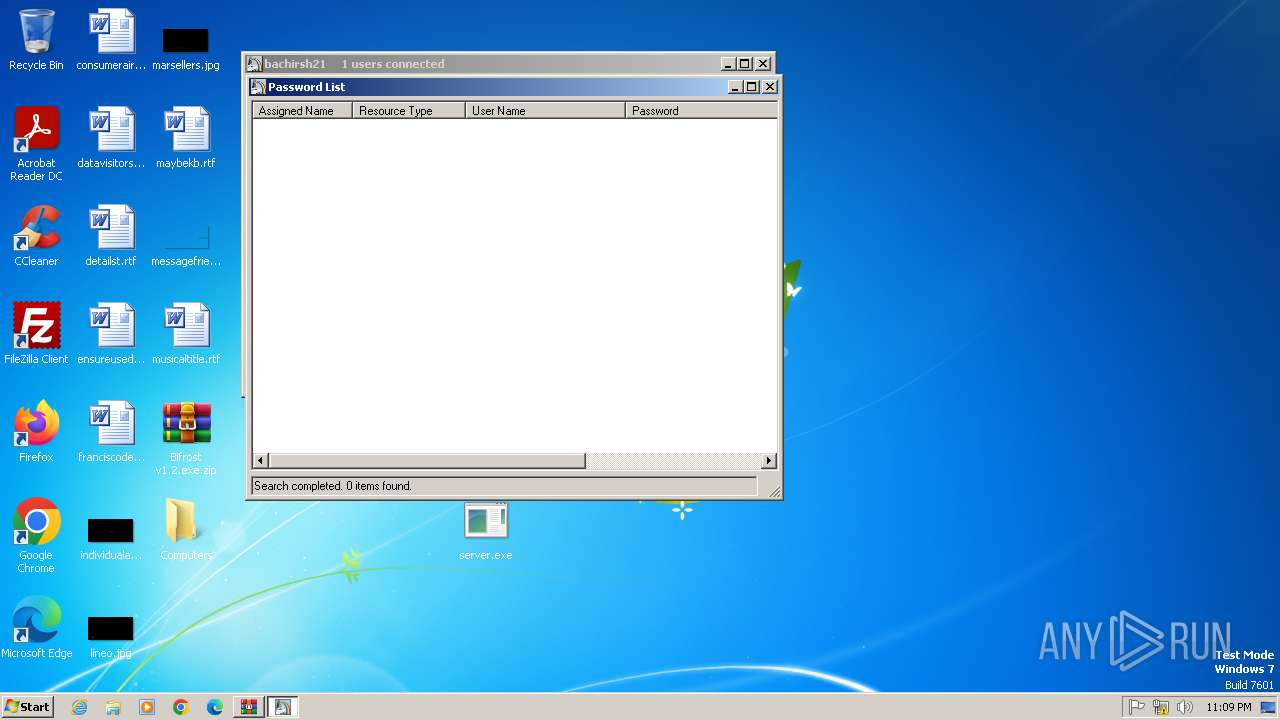Click horizontal scrollbar left arrow
Viewport: 1280px width, 720px height.
point(260,461)
